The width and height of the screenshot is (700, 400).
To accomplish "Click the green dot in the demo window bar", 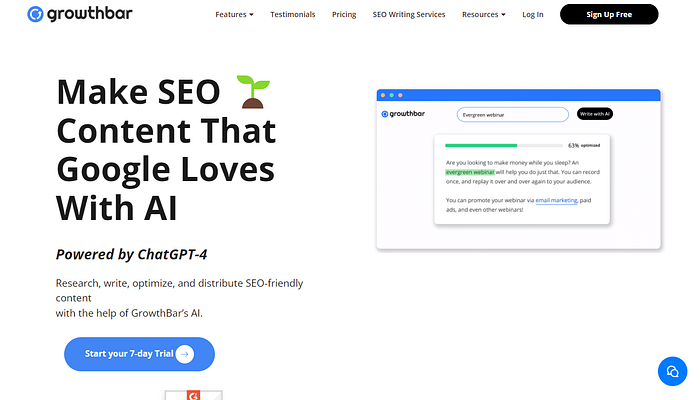I will coord(392,95).
